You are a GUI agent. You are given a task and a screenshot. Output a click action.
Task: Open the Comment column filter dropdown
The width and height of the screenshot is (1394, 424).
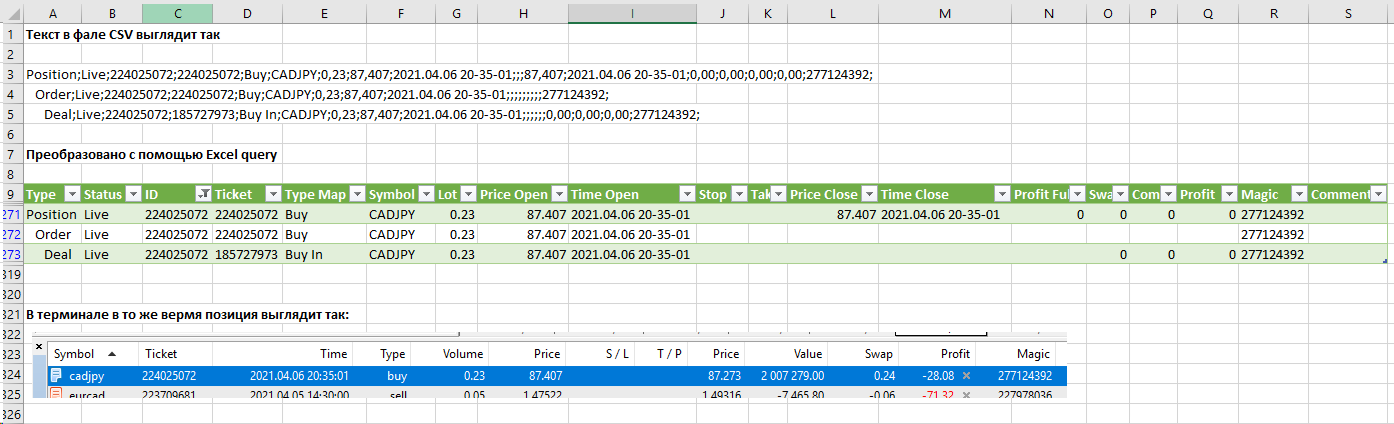(1379, 194)
